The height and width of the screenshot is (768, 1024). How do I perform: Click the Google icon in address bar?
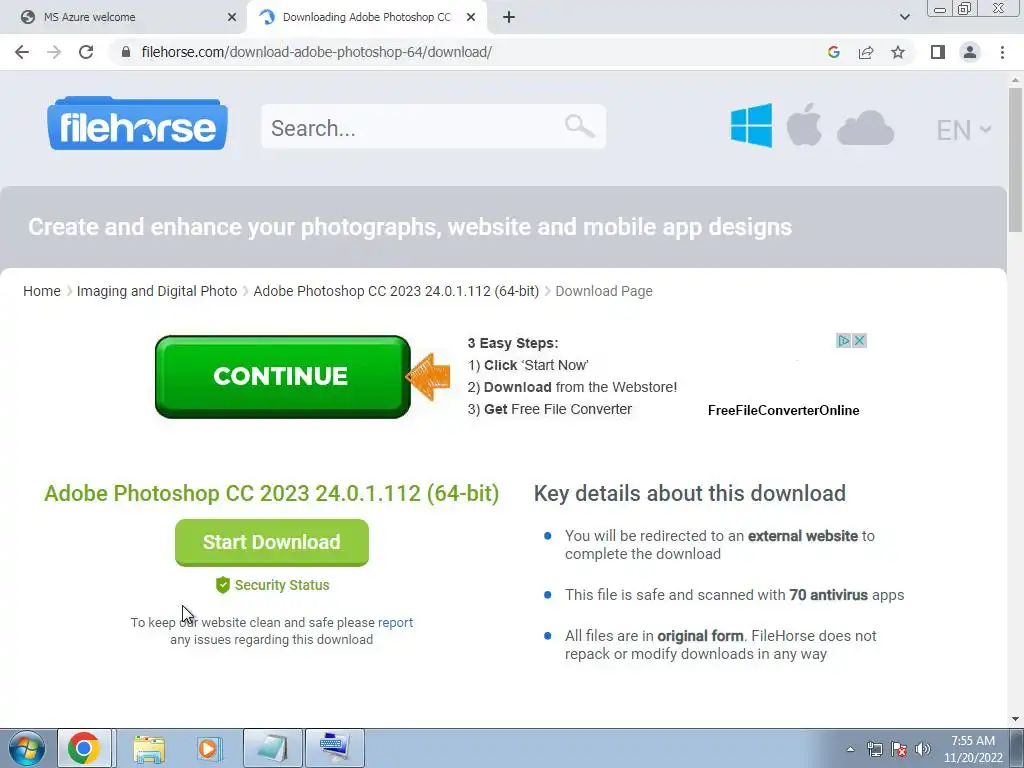[833, 52]
